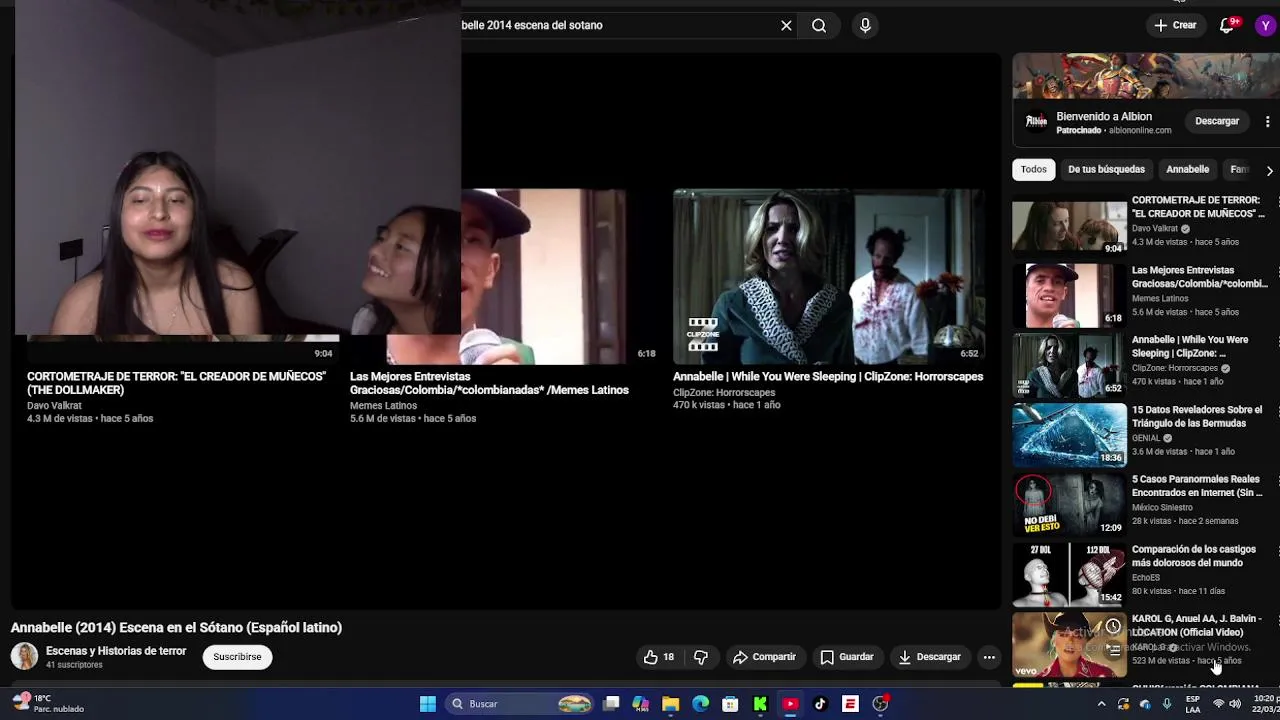The width and height of the screenshot is (1280, 720).
Task: Open endscreen Memes Latinos channel link
Action: point(383,406)
